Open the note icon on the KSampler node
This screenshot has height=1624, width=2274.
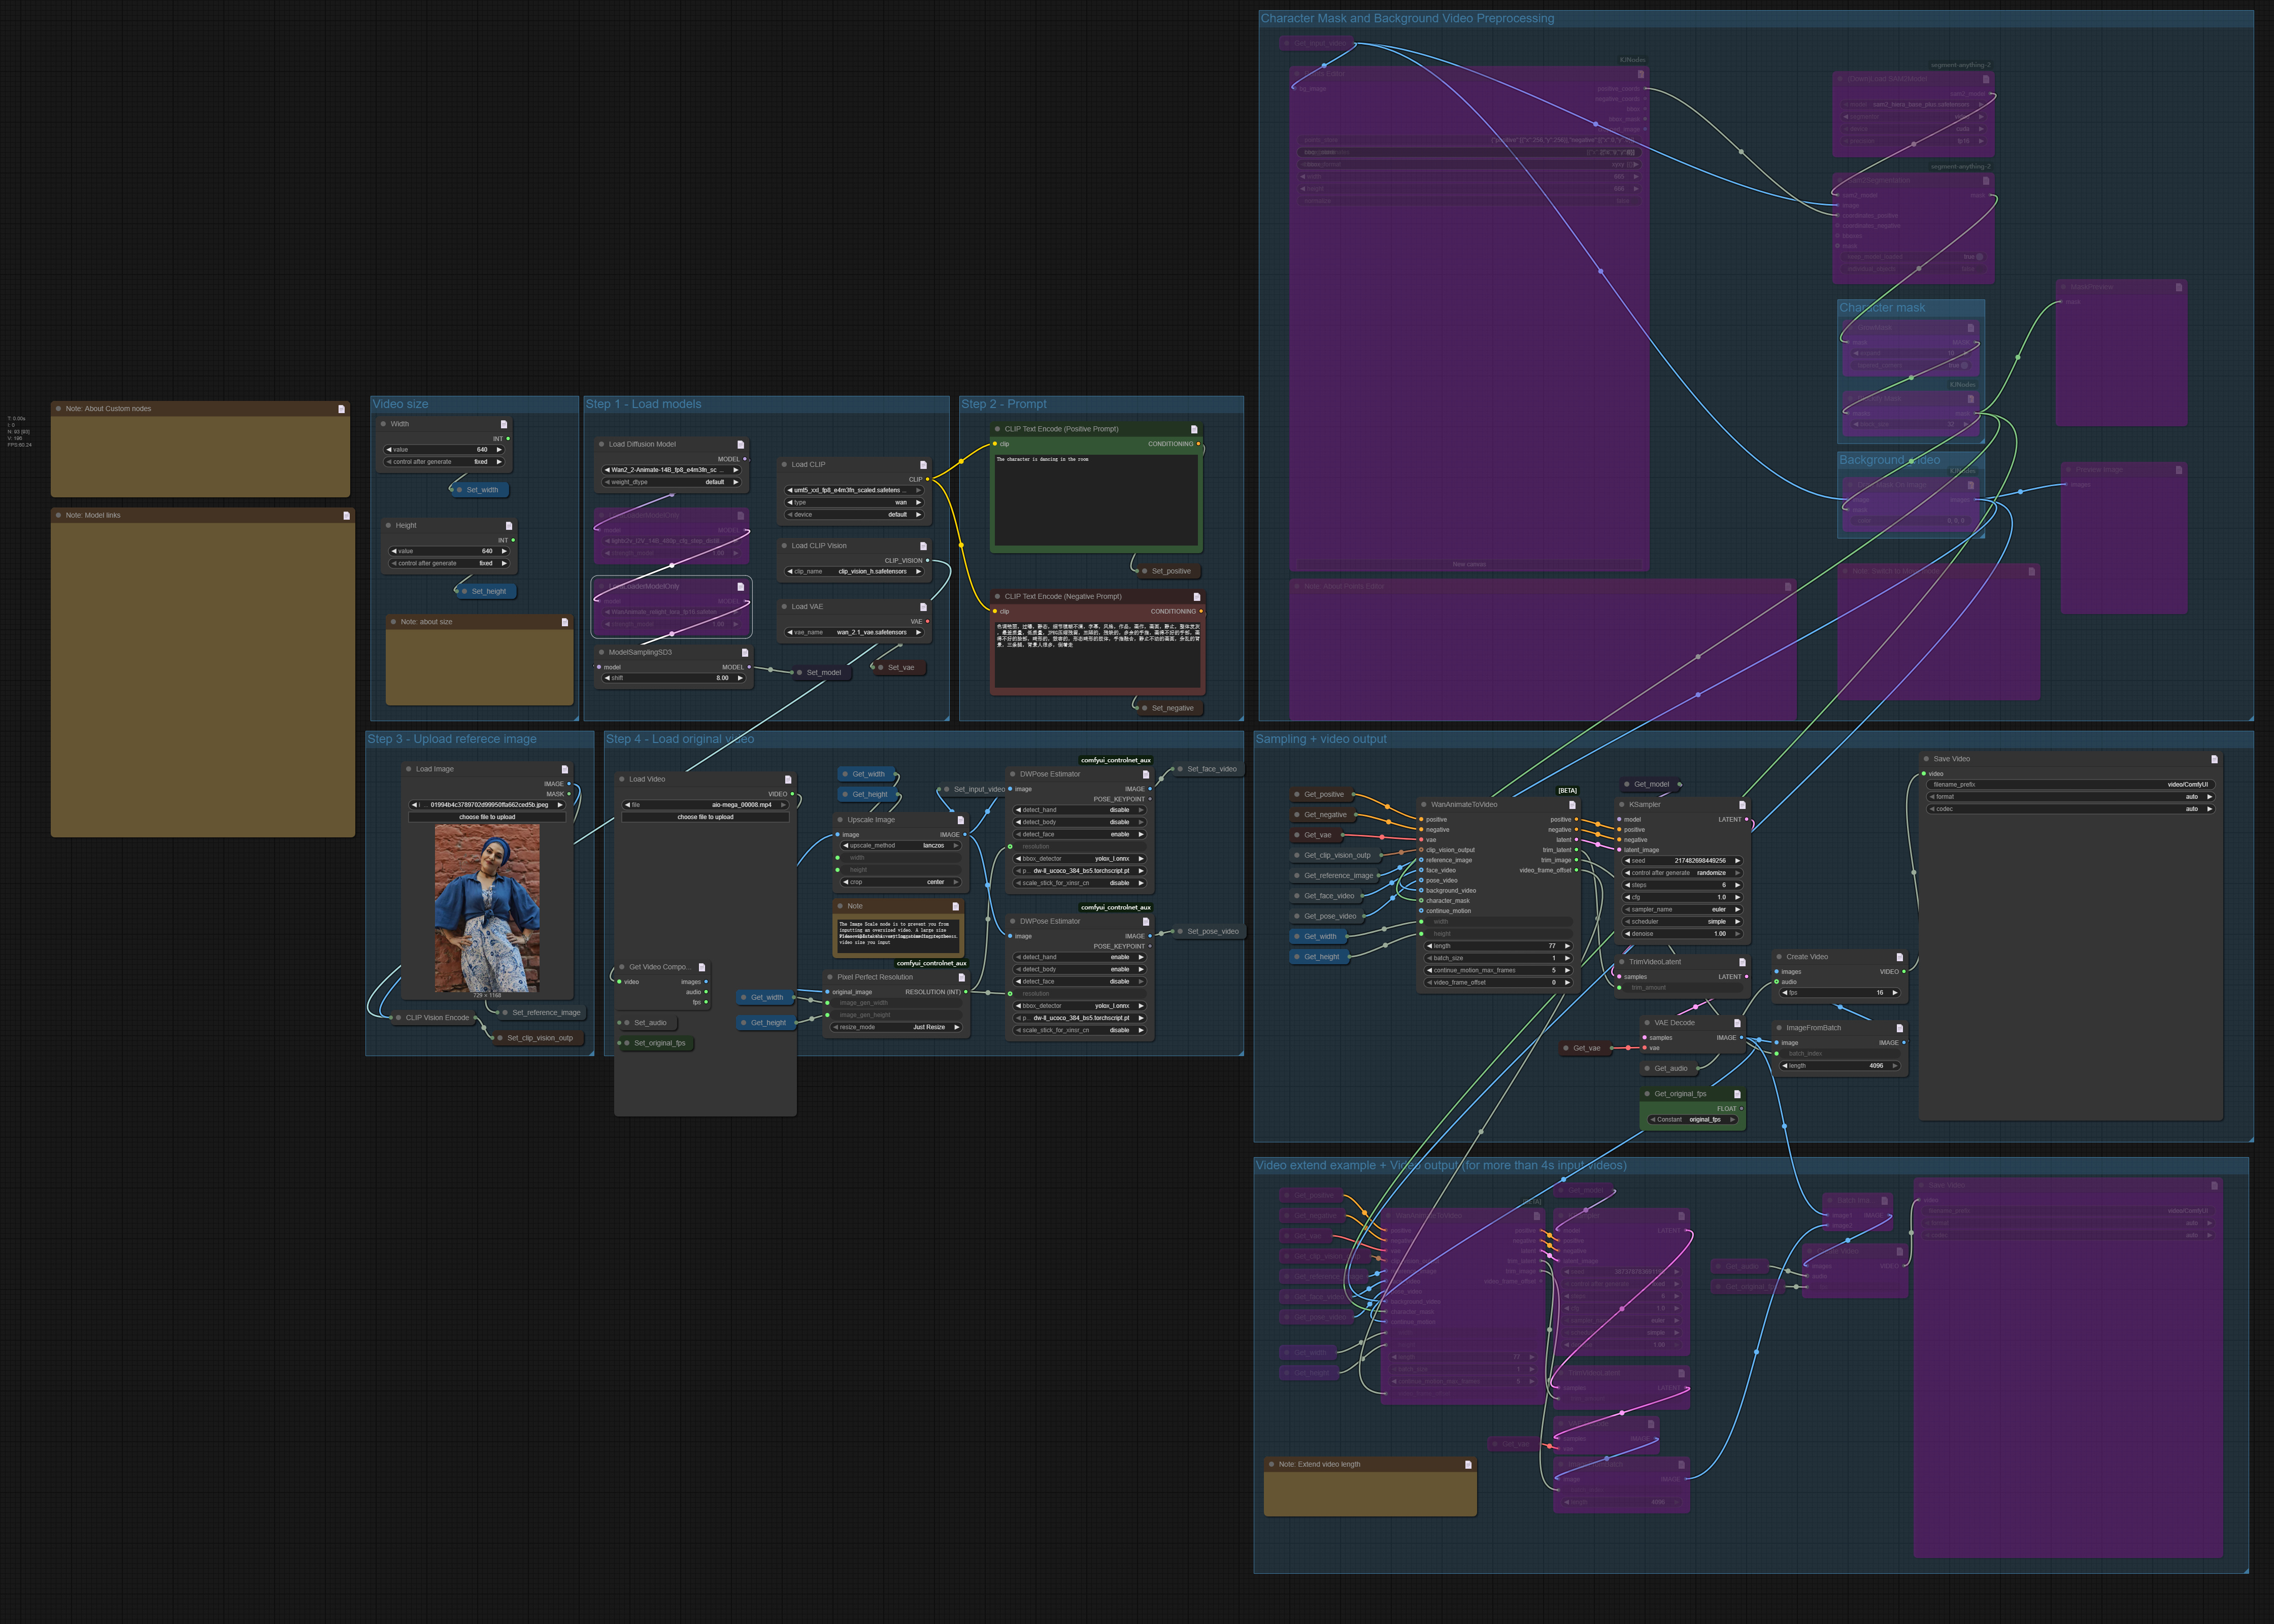coord(1743,805)
